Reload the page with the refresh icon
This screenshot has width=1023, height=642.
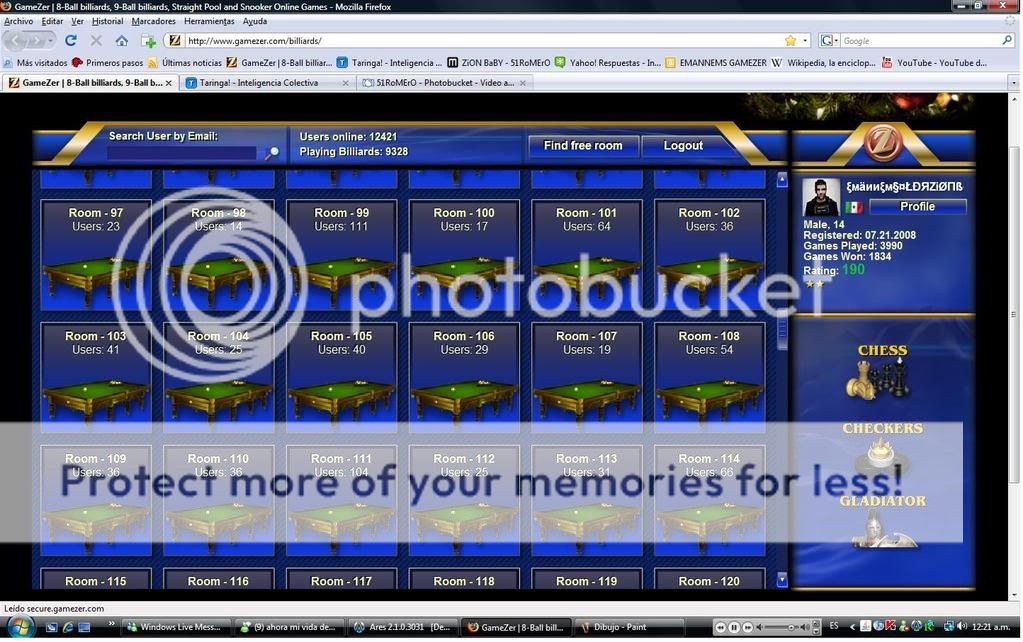coord(70,40)
